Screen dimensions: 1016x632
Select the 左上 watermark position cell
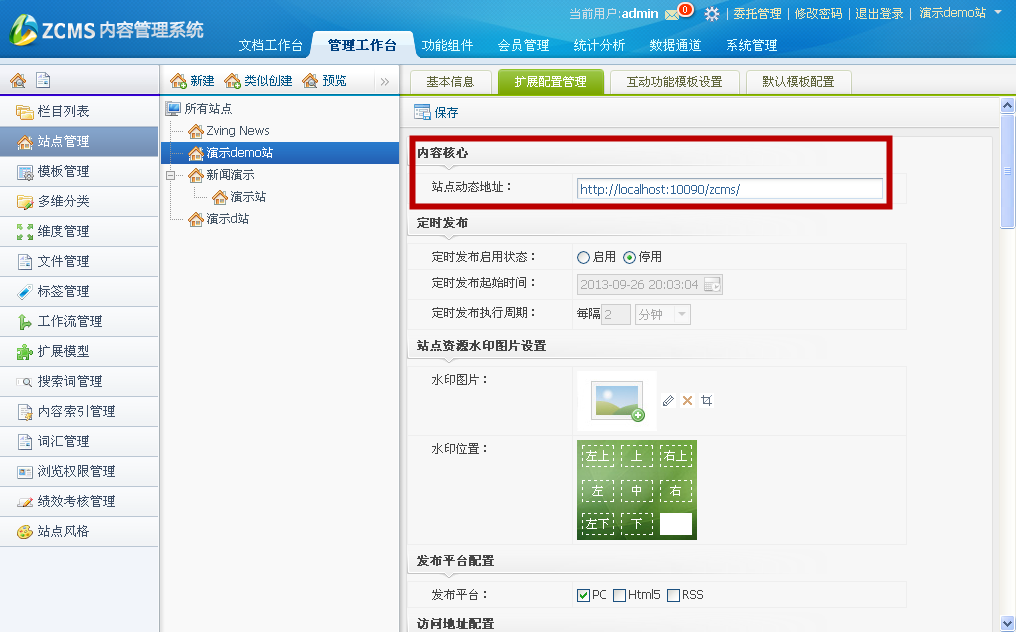point(597,457)
